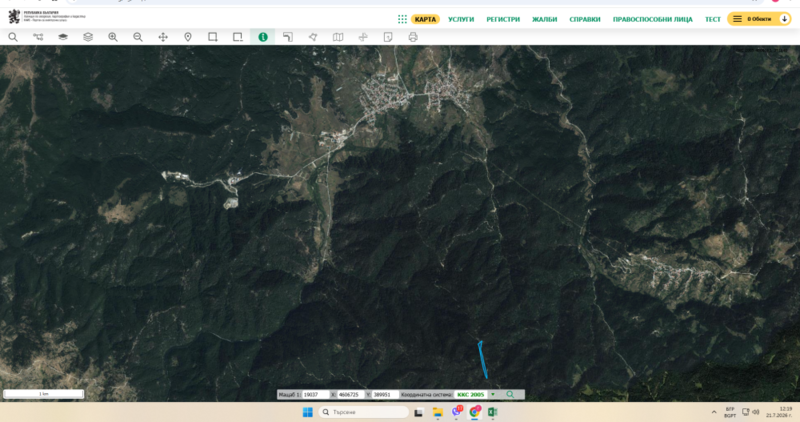Open the outlined layers stack icon
This screenshot has height=422, width=800.
pyautogui.click(x=88, y=37)
